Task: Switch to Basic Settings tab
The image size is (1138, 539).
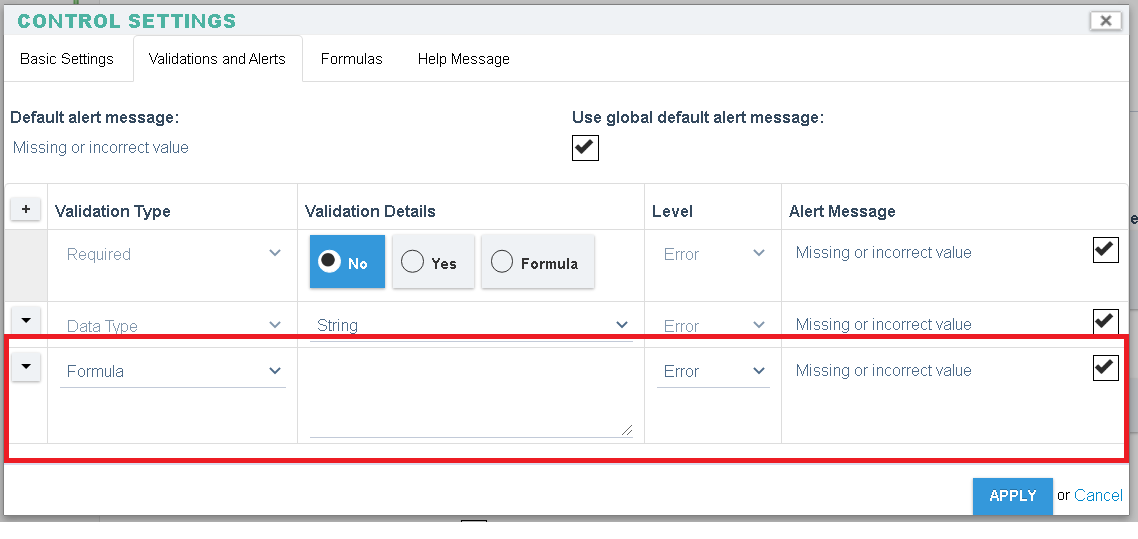Action: 67,59
